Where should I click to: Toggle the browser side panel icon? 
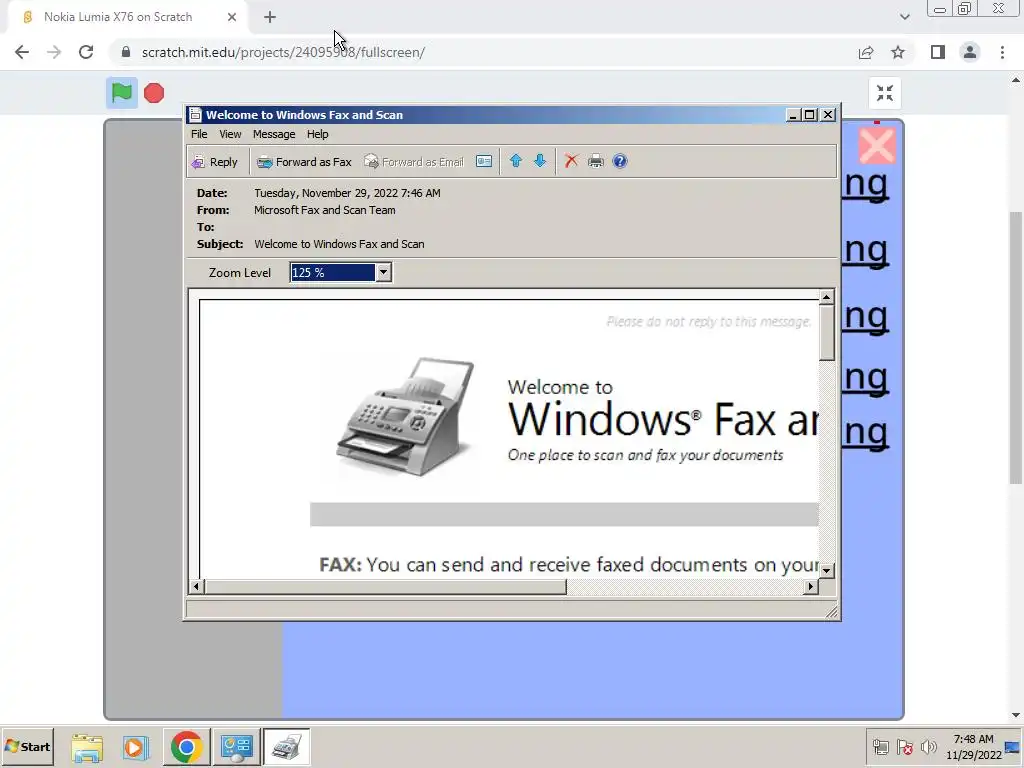(938, 52)
